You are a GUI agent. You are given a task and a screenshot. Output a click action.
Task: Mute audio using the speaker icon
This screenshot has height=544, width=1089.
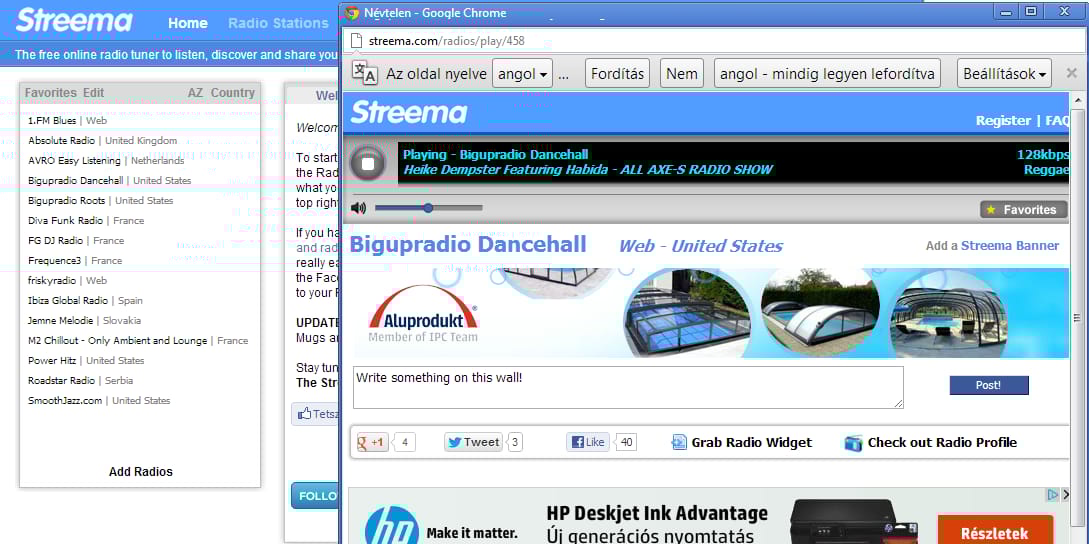coord(358,208)
